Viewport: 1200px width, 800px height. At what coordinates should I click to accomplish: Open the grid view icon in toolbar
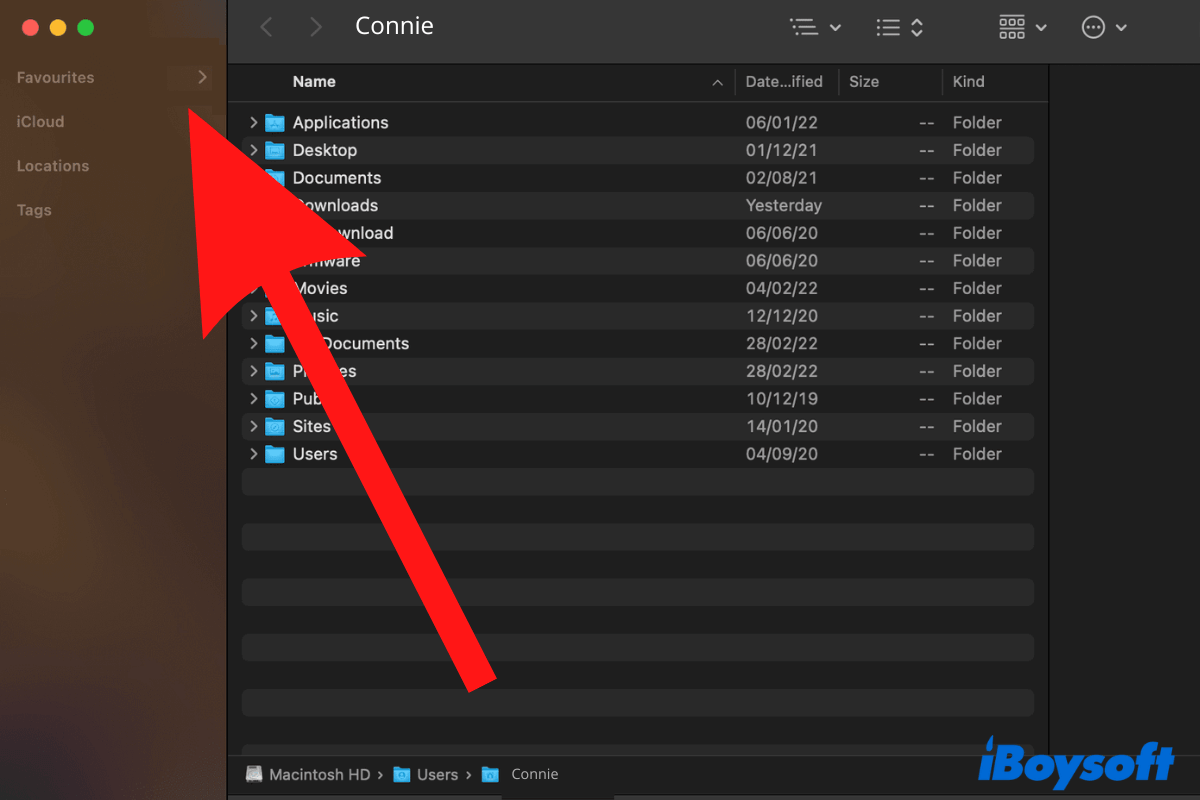[1013, 27]
